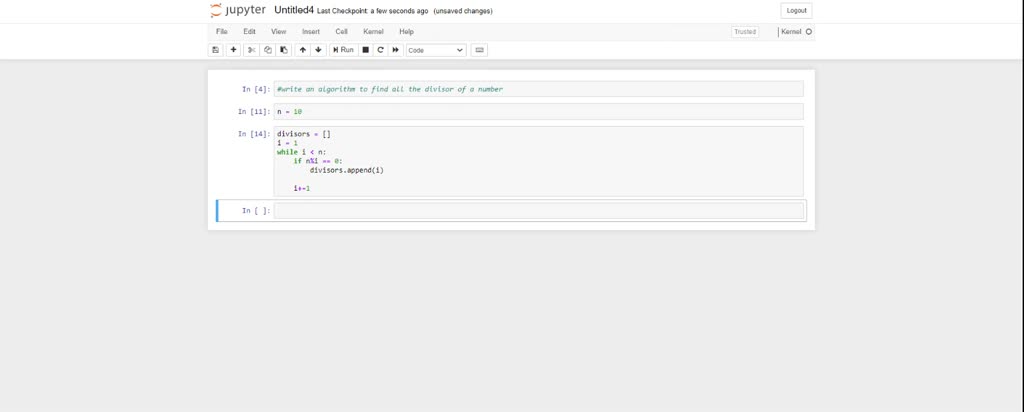The height and width of the screenshot is (412, 1024).
Task: Click the kernel status circle indicator
Action: (x=808, y=31)
